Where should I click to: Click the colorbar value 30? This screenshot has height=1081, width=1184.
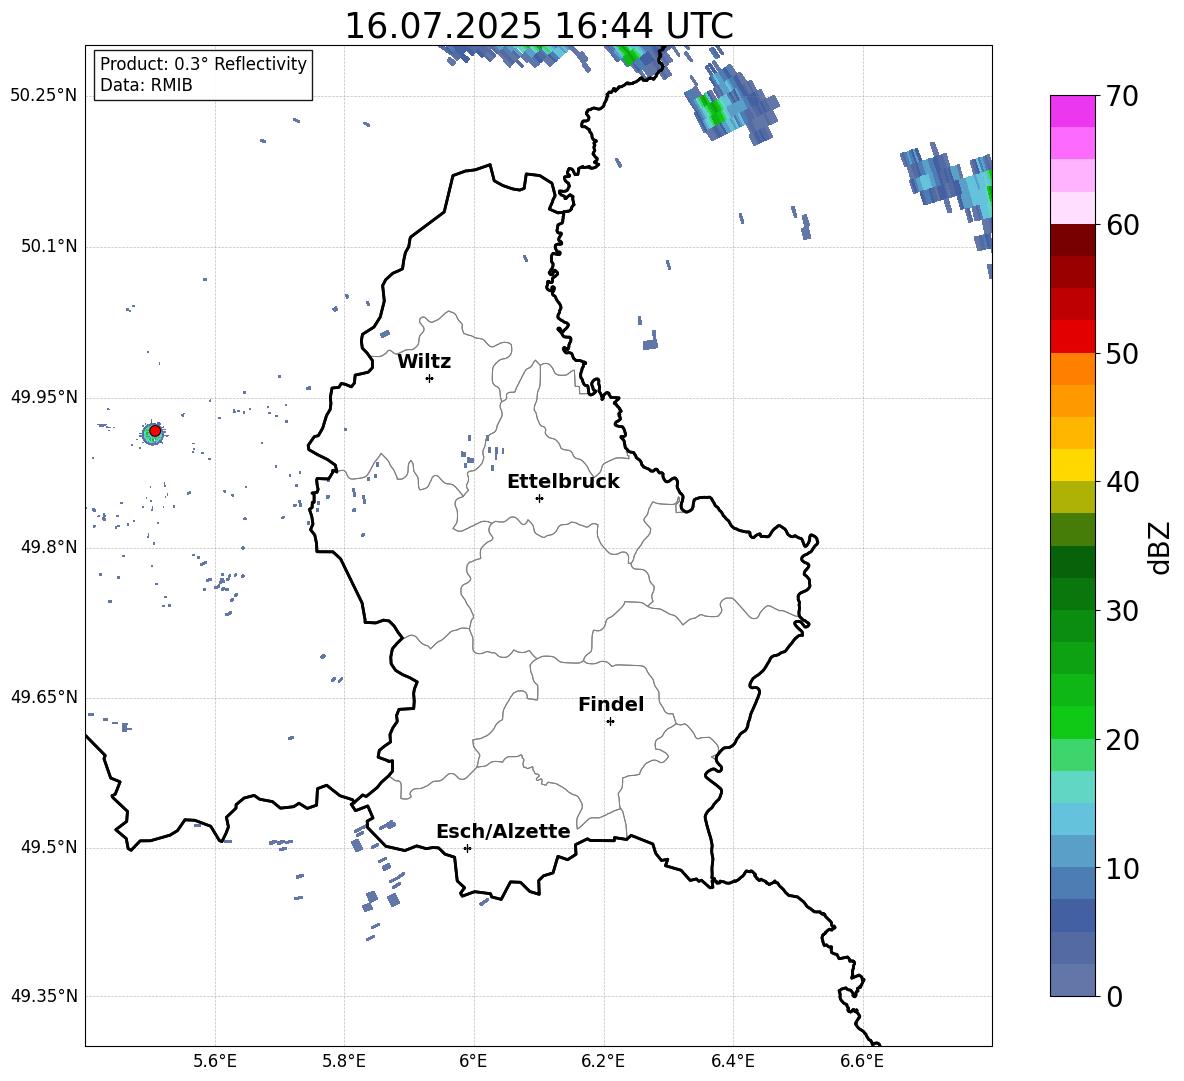click(1122, 611)
